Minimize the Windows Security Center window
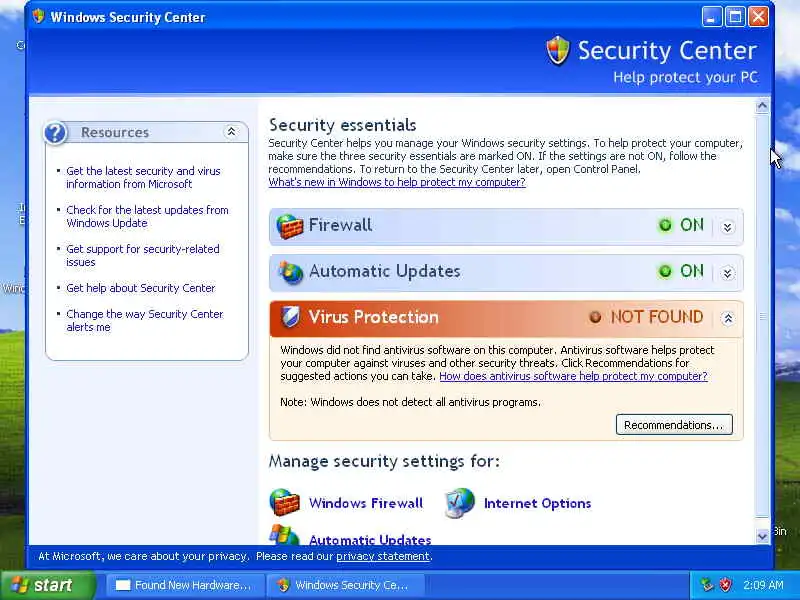Image resolution: width=800 pixels, height=600 pixels. 711,17
